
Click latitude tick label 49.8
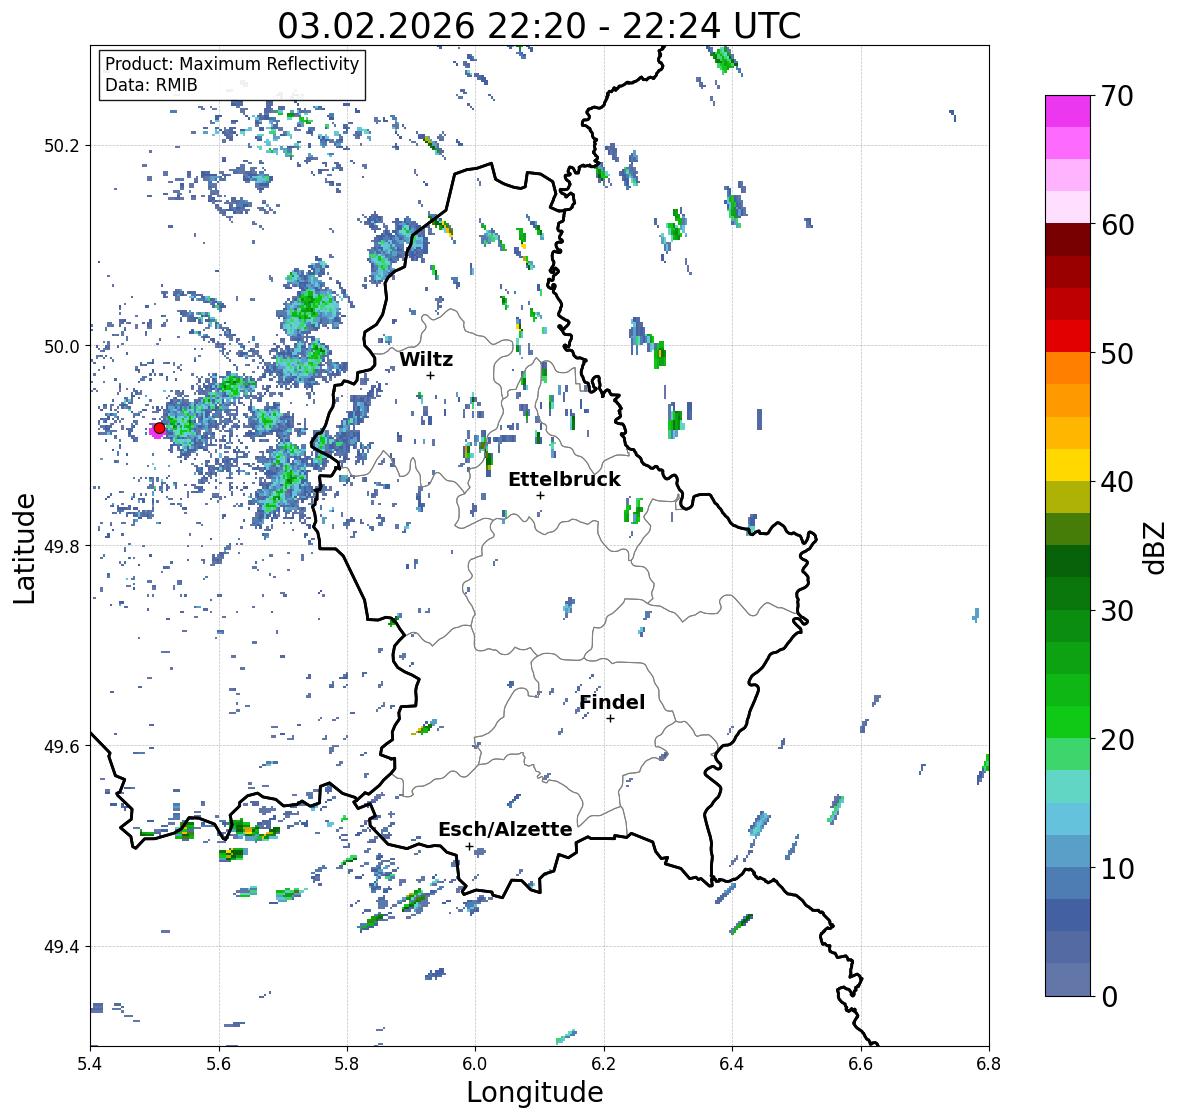(62, 546)
